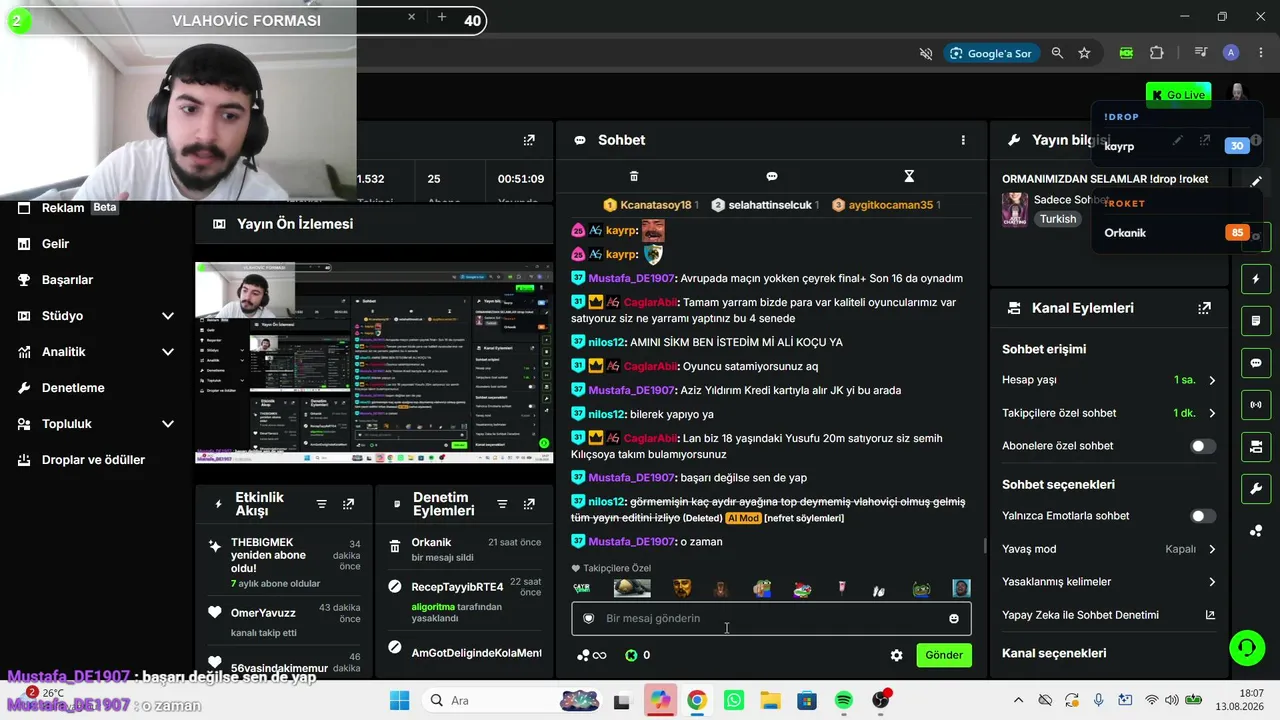Open Etkinlik Akışı filter options
The width and height of the screenshot is (1280, 720).
coord(322,504)
